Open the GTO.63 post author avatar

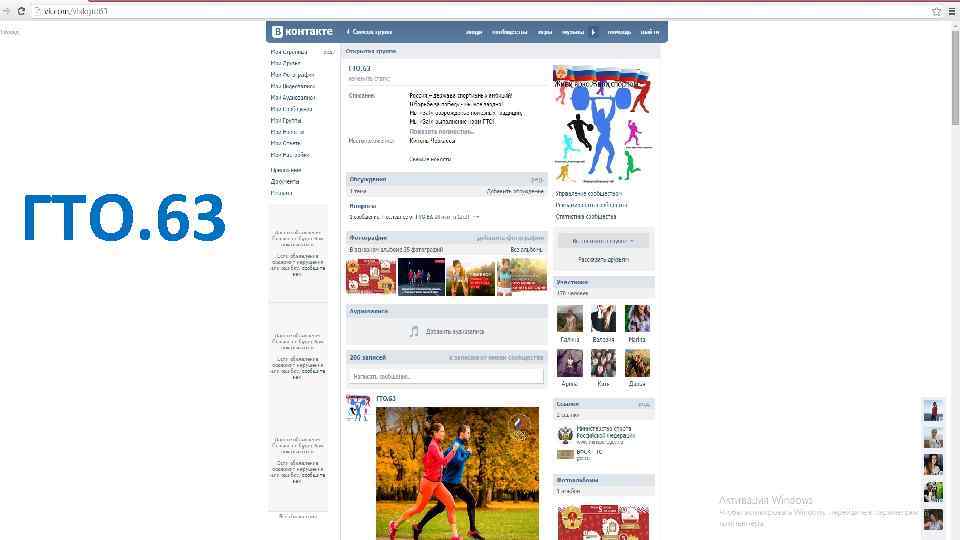point(358,408)
